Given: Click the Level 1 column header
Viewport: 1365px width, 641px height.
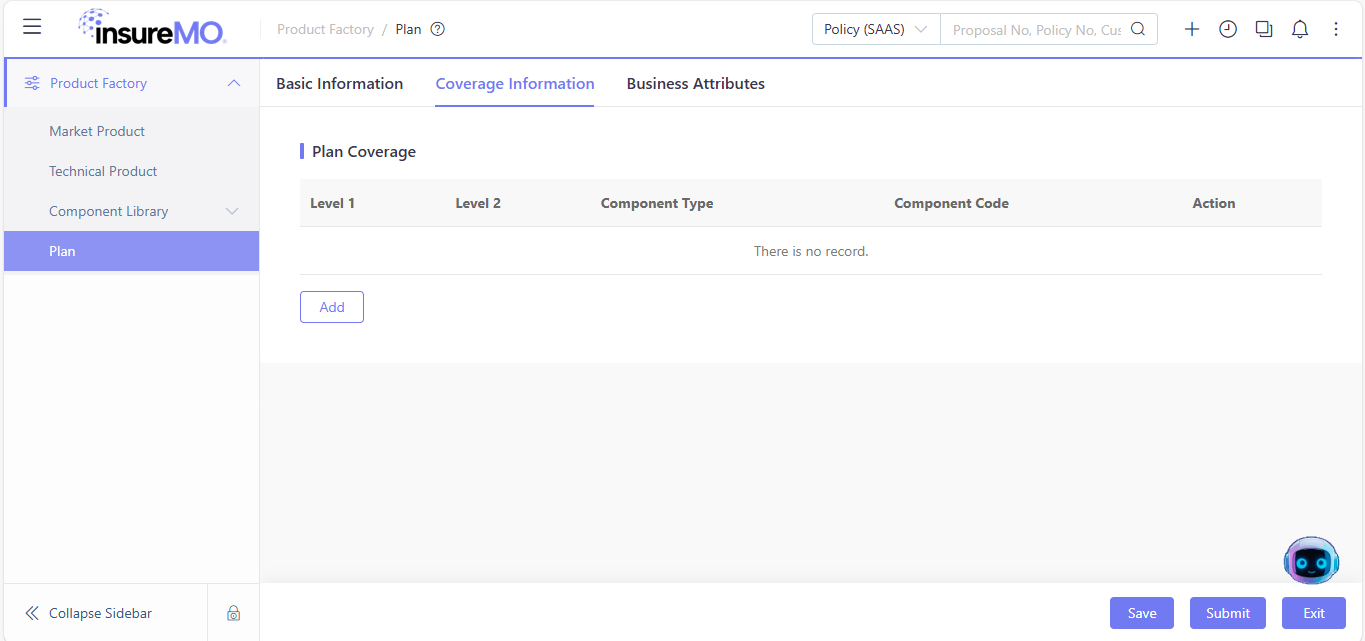Looking at the screenshot, I should (333, 203).
